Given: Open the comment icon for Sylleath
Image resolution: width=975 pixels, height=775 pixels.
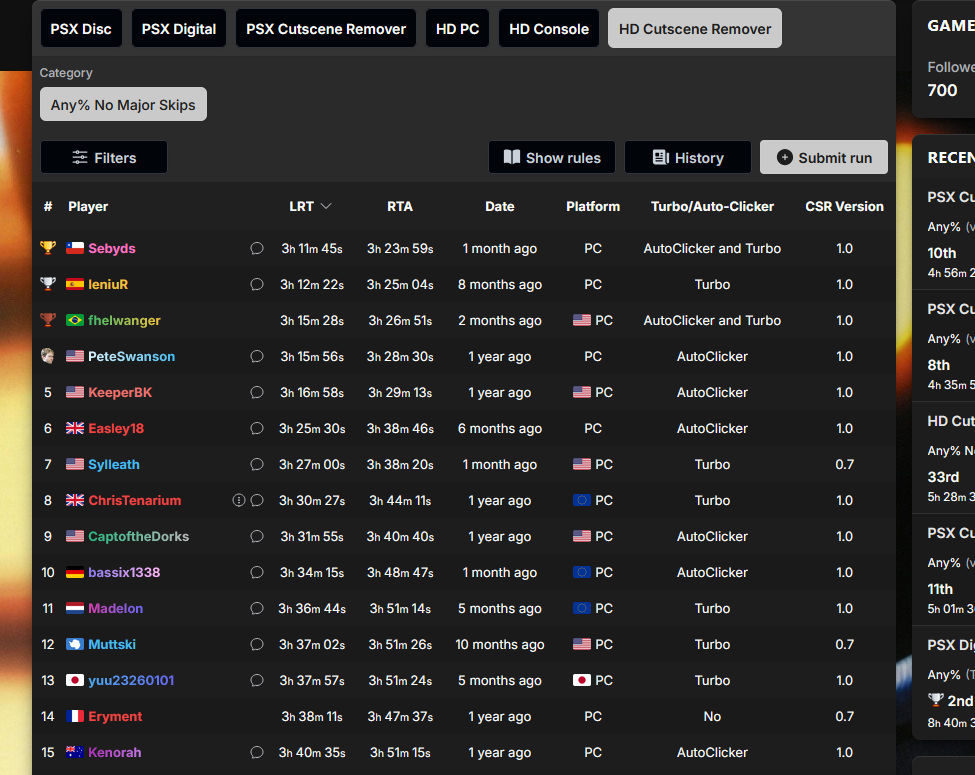Looking at the screenshot, I should pyautogui.click(x=257, y=465).
